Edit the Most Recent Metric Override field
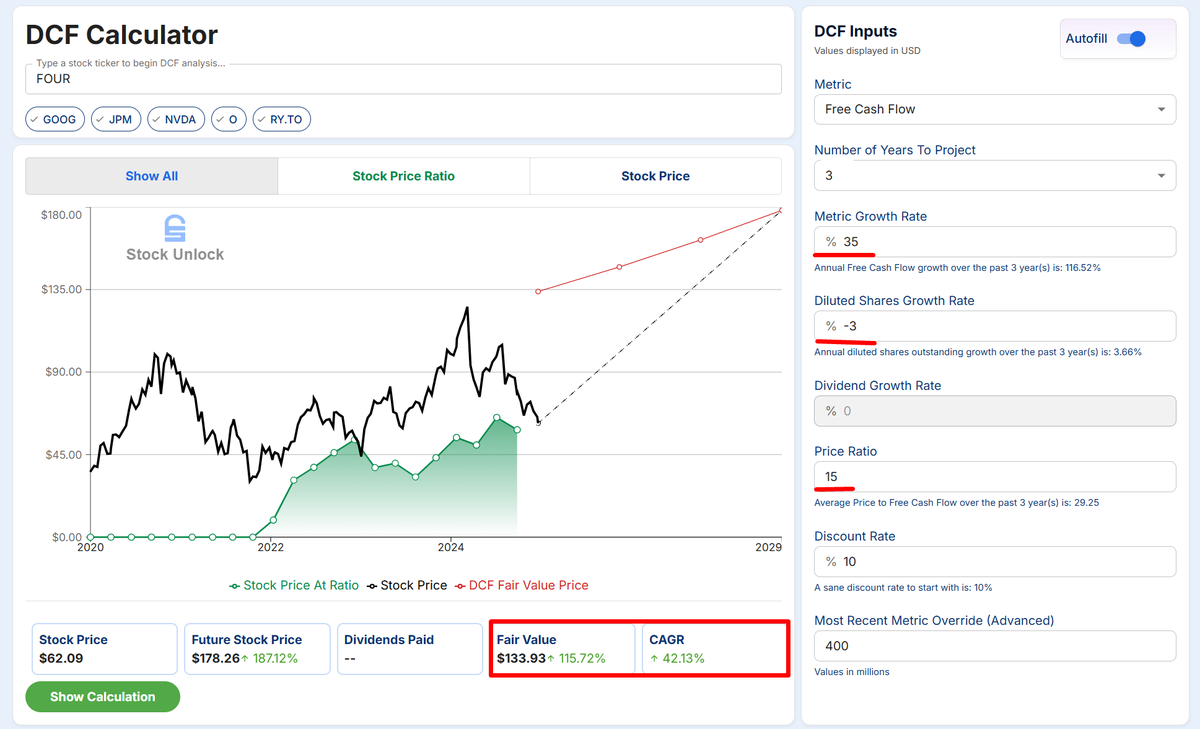The height and width of the screenshot is (729, 1200). tap(995, 646)
